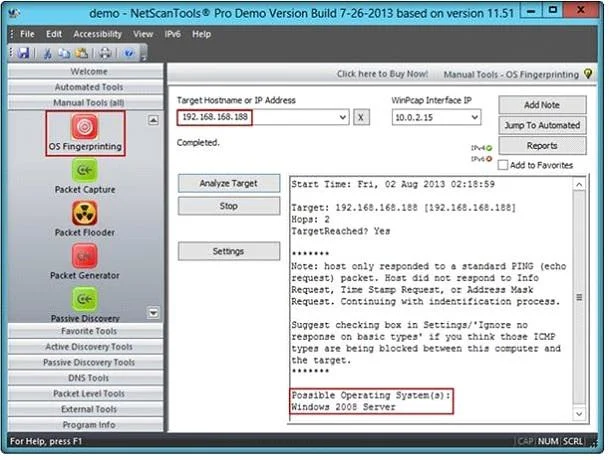Click the Stop button

pyautogui.click(x=229, y=206)
